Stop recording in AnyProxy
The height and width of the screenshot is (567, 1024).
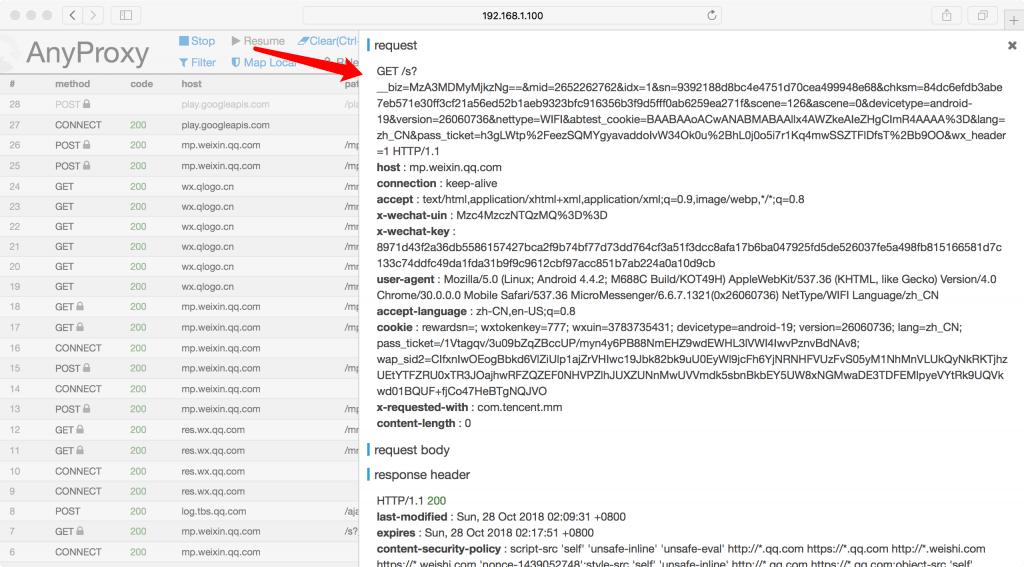(197, 40)
